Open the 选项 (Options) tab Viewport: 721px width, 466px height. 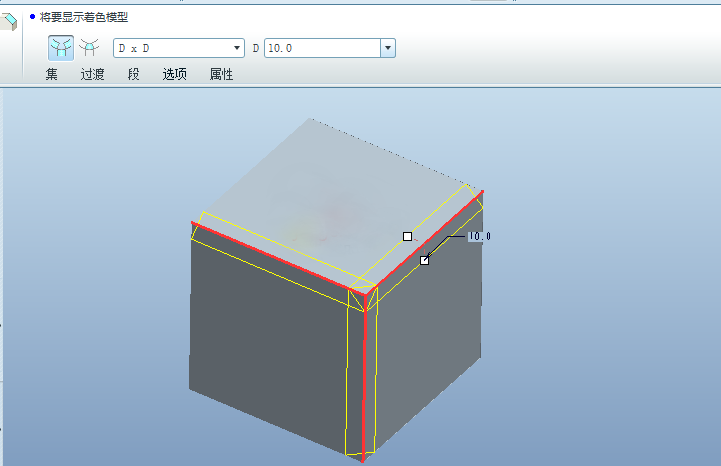175,74
